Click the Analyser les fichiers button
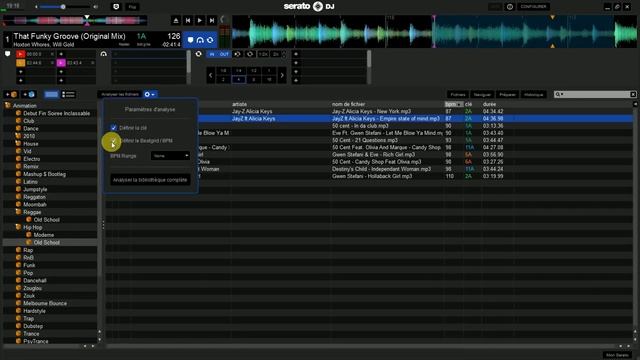 120,94
